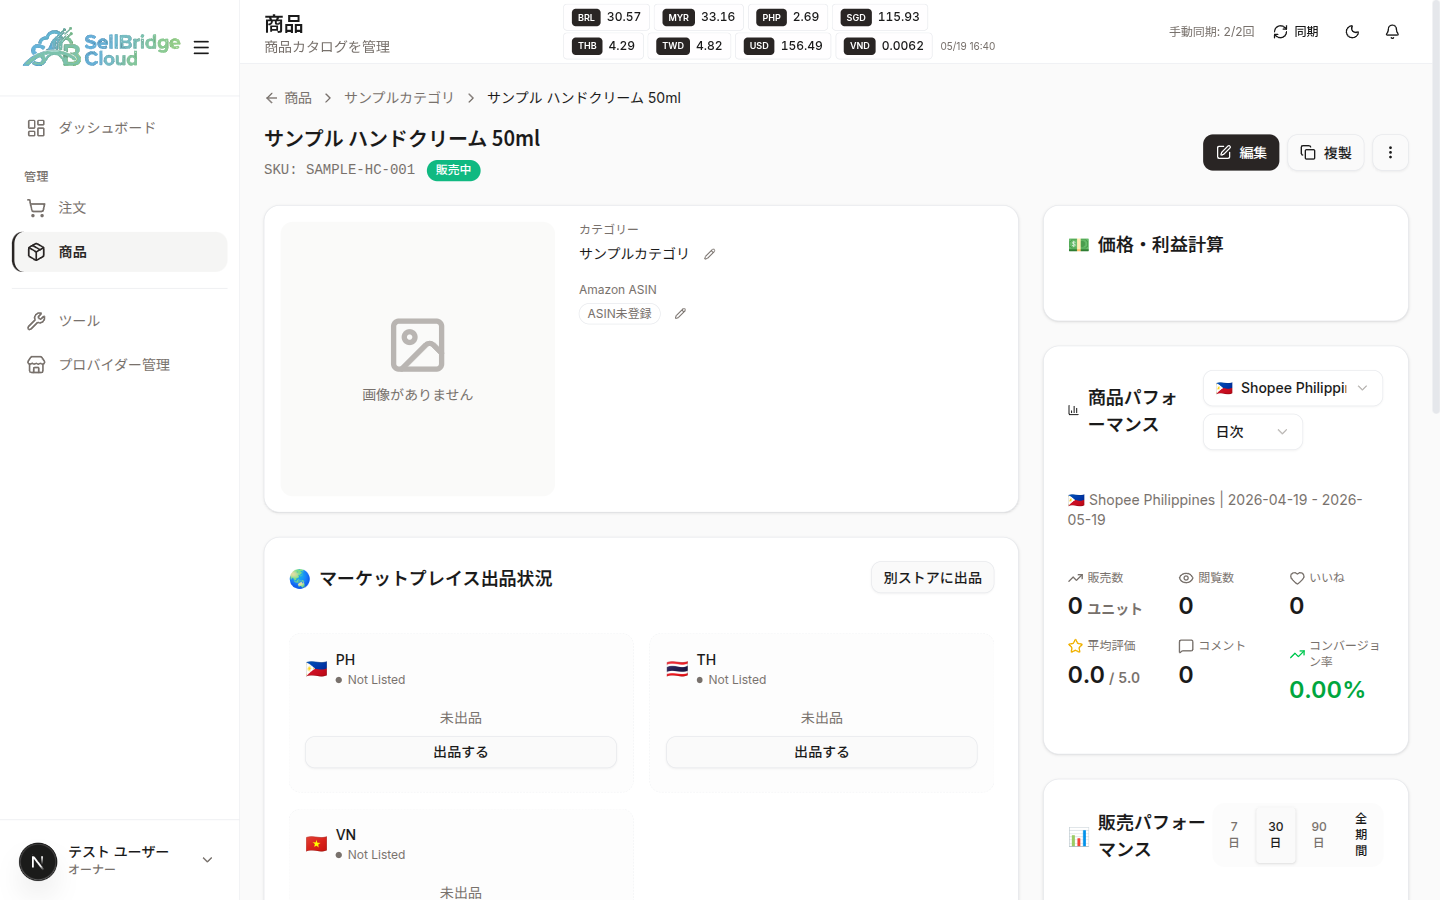The width and height of the screenshot is (1440, 900).
Task: Click the USD 156.49 exchange rate
Action: (783, 46)
